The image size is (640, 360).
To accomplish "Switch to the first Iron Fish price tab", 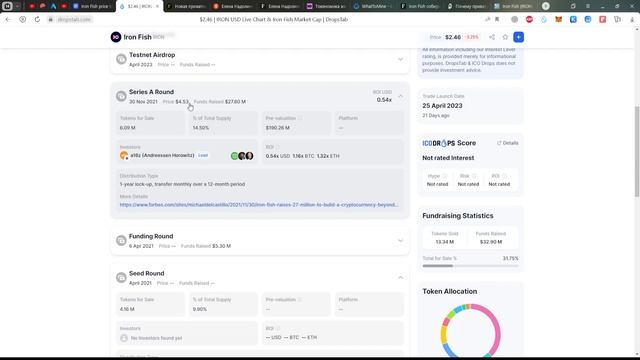I will [x=92, y=6].
